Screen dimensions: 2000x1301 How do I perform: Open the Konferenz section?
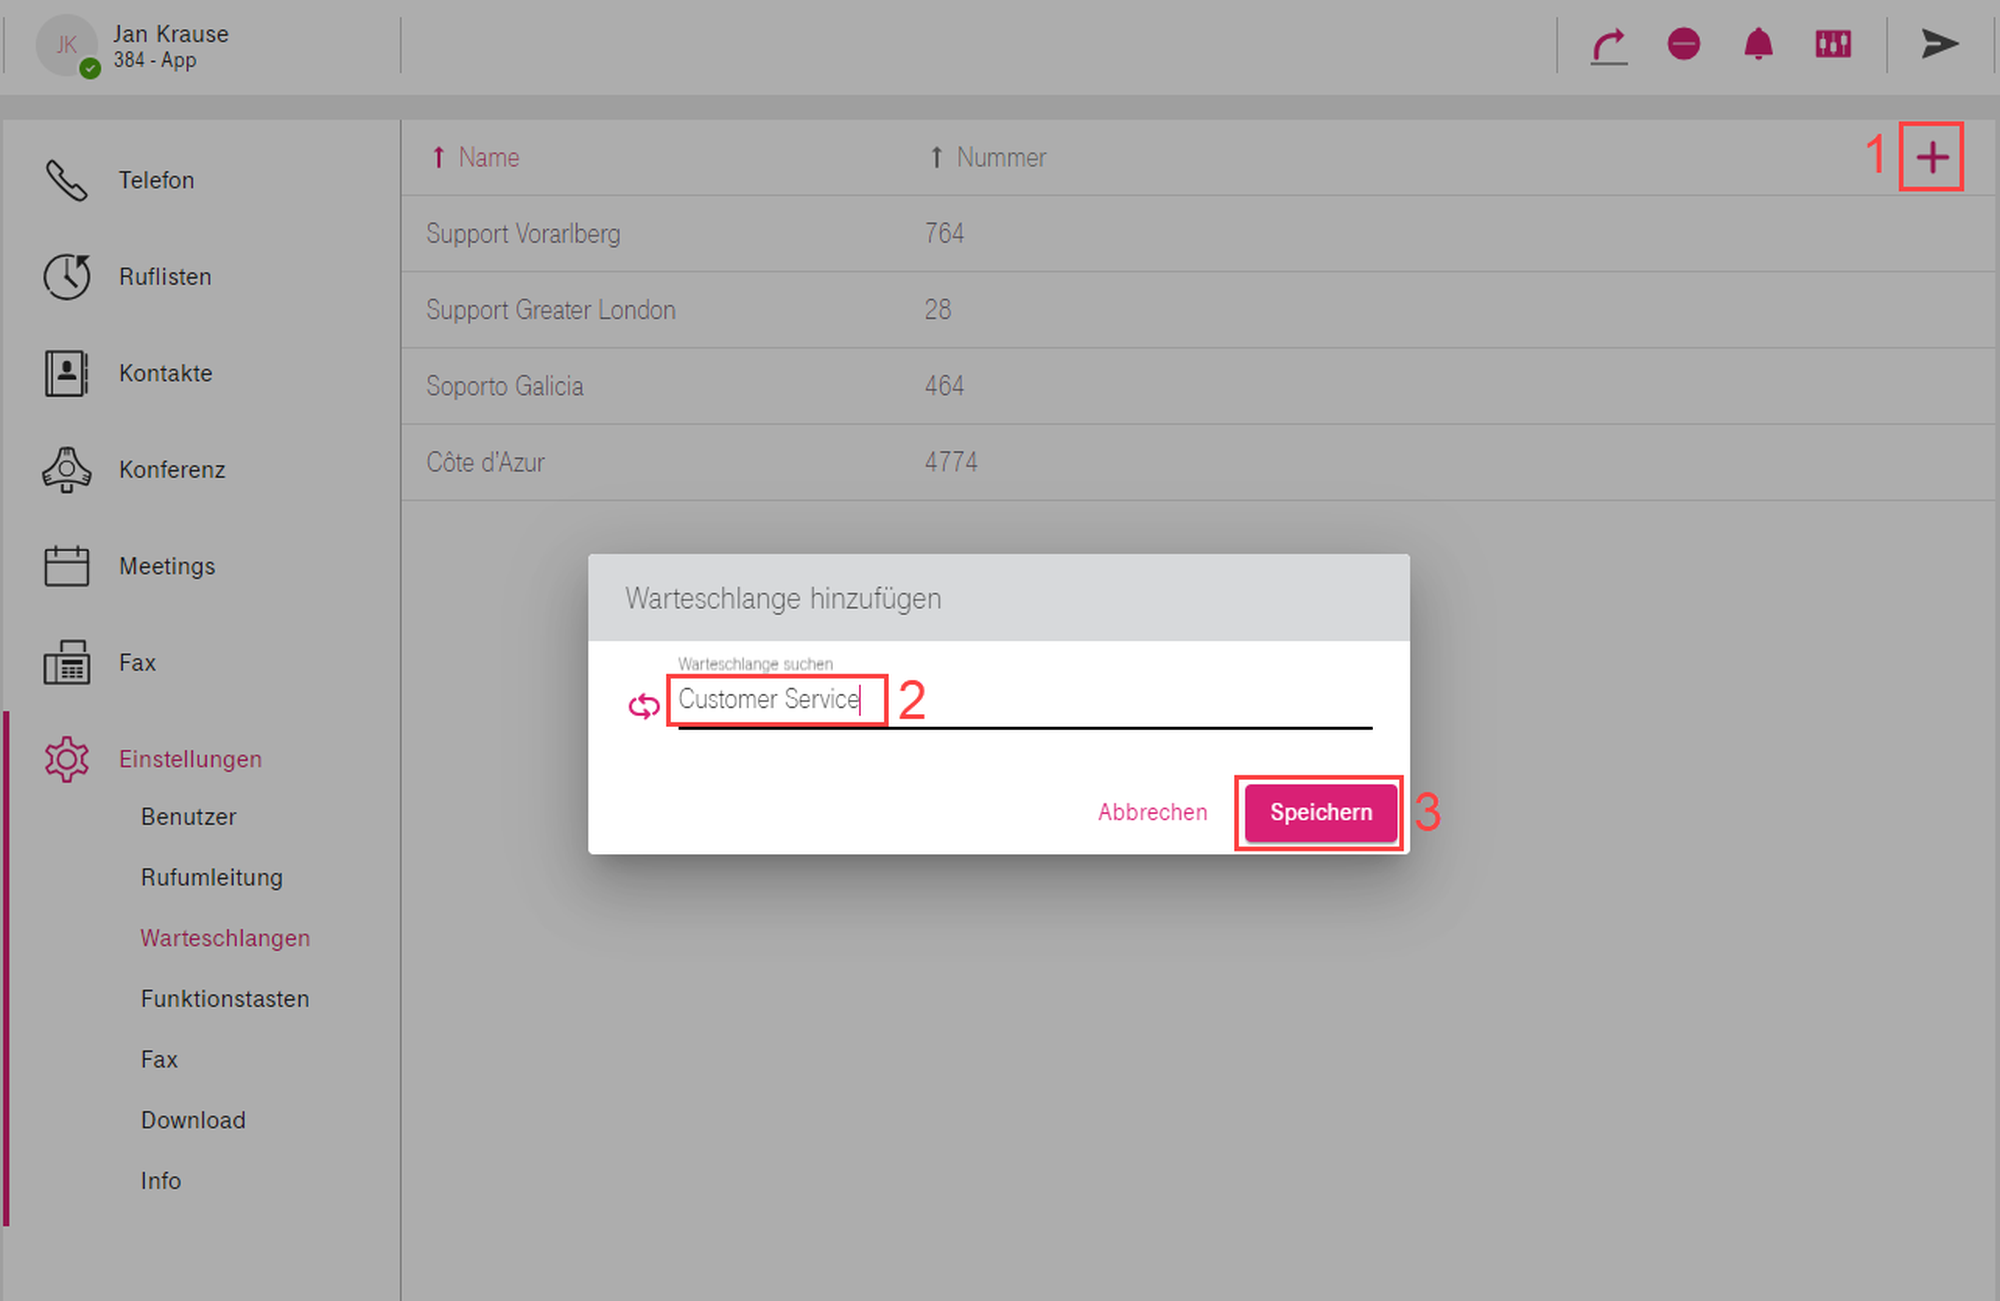coord(171,470)
